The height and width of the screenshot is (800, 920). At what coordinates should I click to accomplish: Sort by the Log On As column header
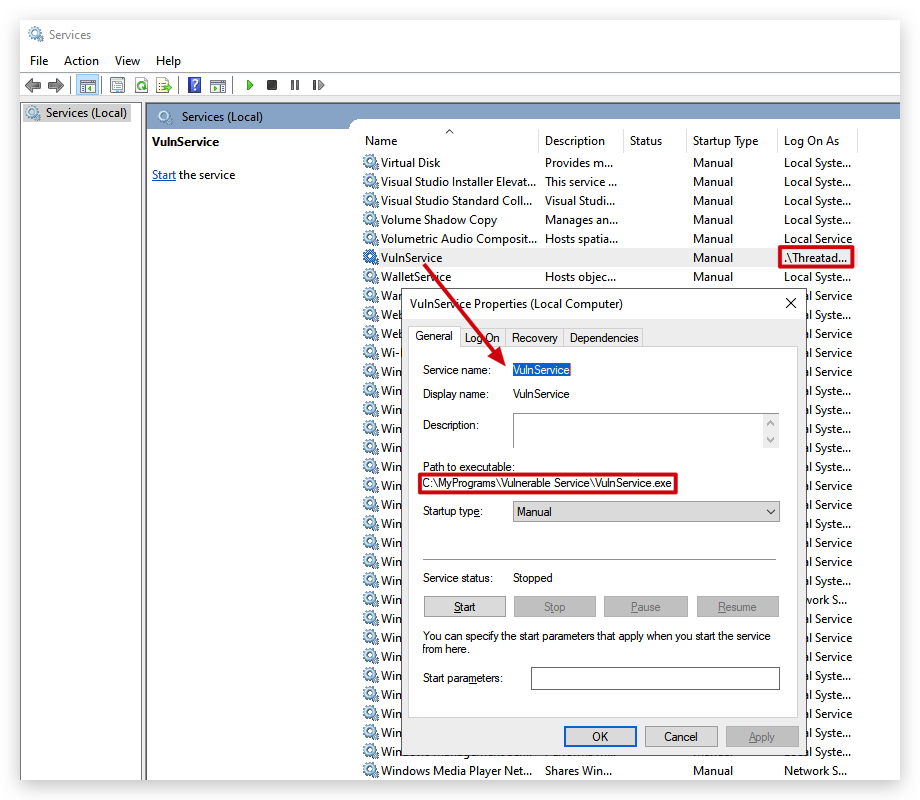coord(817,141)
